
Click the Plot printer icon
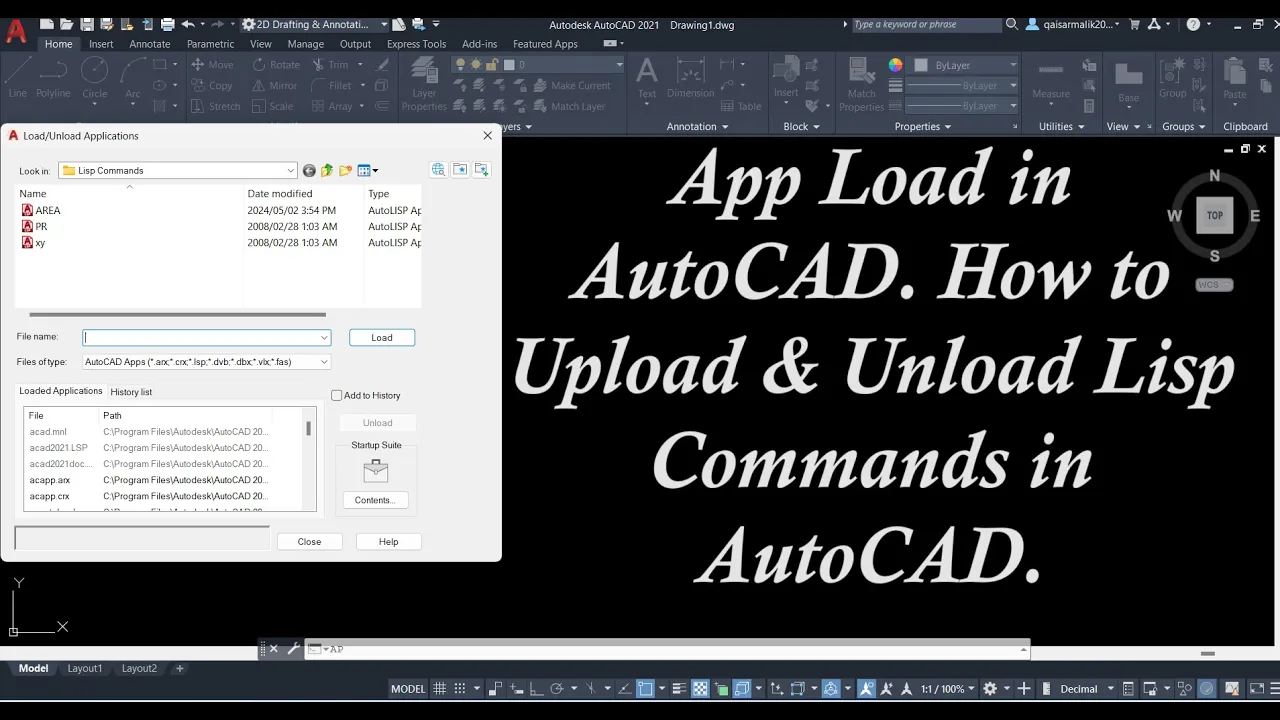point(168,24)
